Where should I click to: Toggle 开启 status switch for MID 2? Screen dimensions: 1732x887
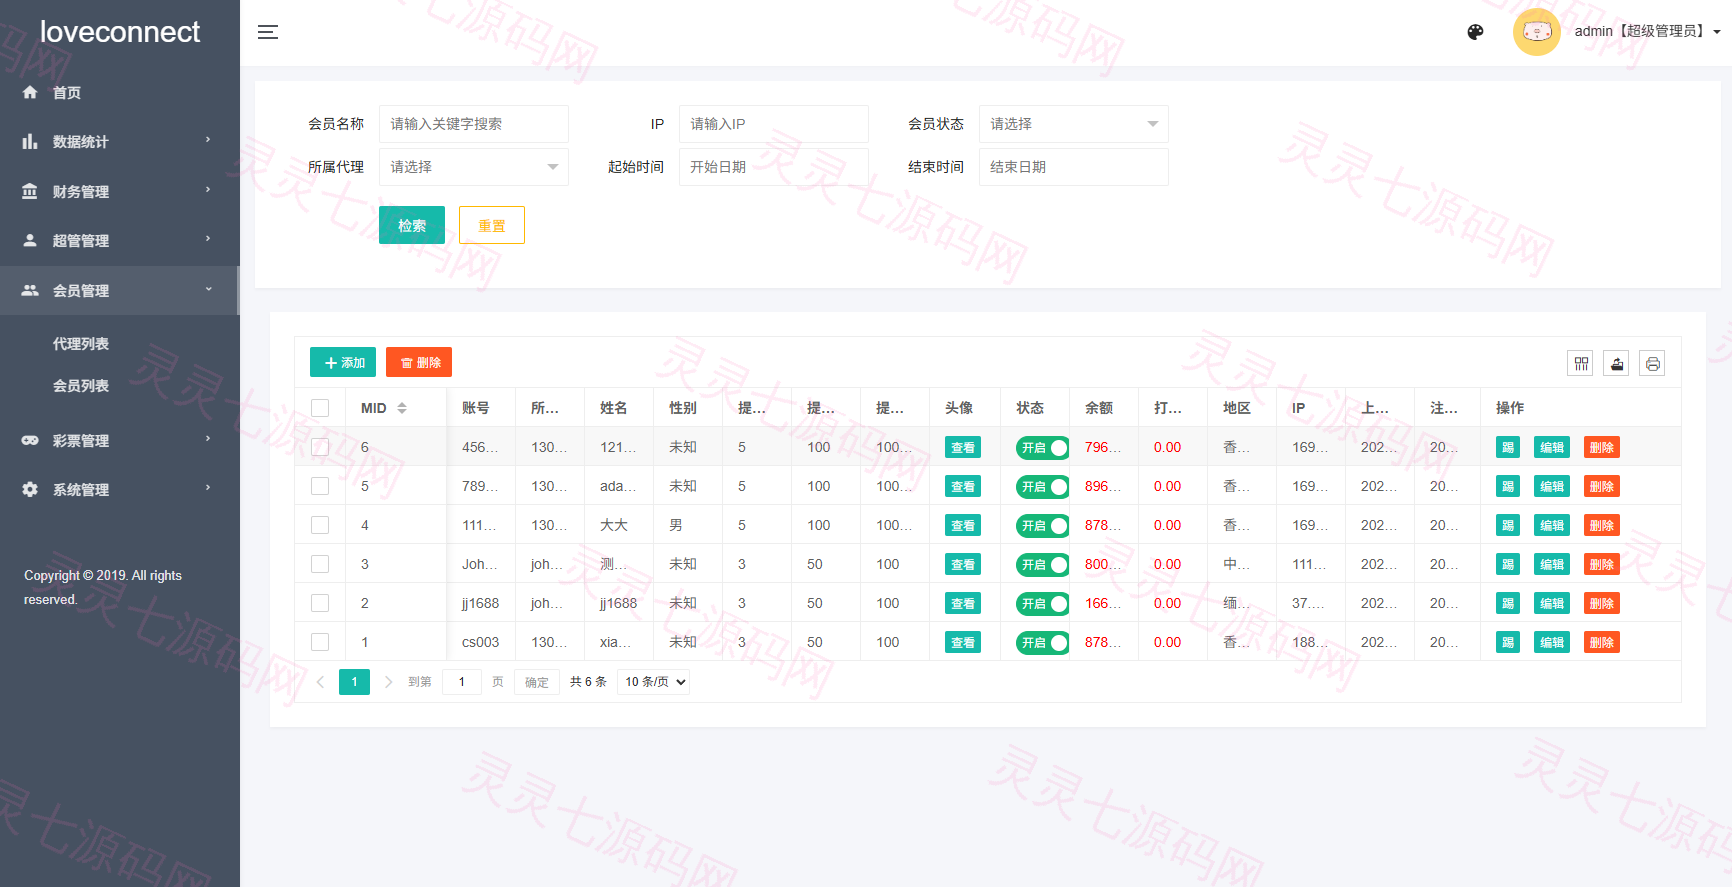pyautogui.click(x=1042, y=604)
